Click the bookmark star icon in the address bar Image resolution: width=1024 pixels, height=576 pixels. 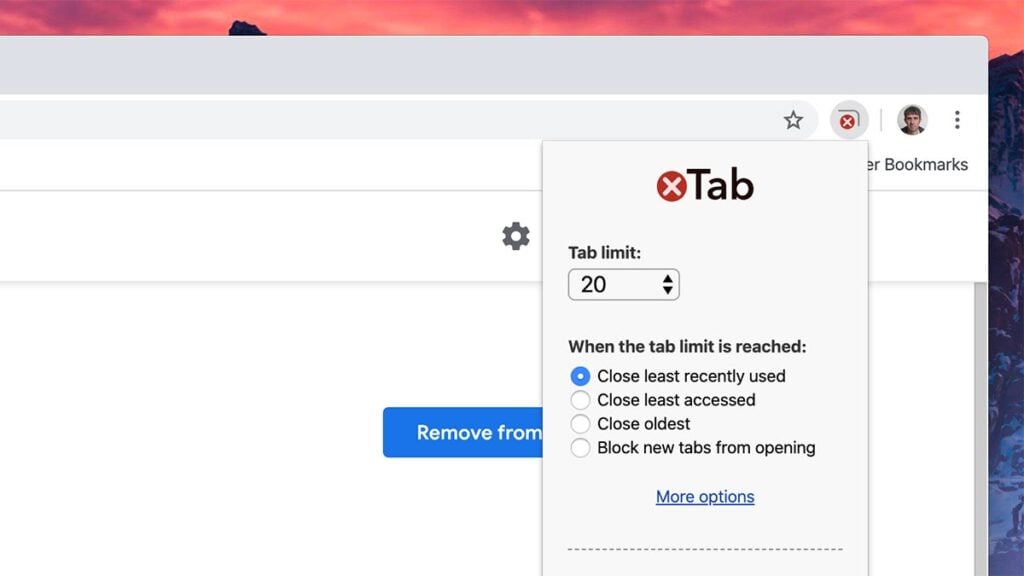click(x=793, y=120)
